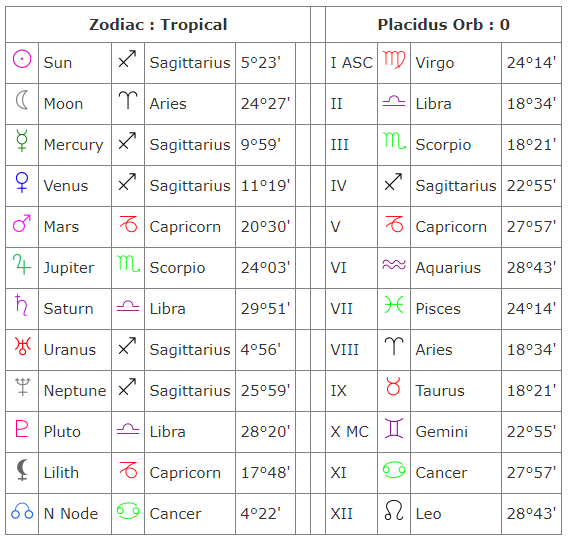577x546 pixels.
Task: Click the Zodiac : Tropical header
Action: click(x=158, y=25)
